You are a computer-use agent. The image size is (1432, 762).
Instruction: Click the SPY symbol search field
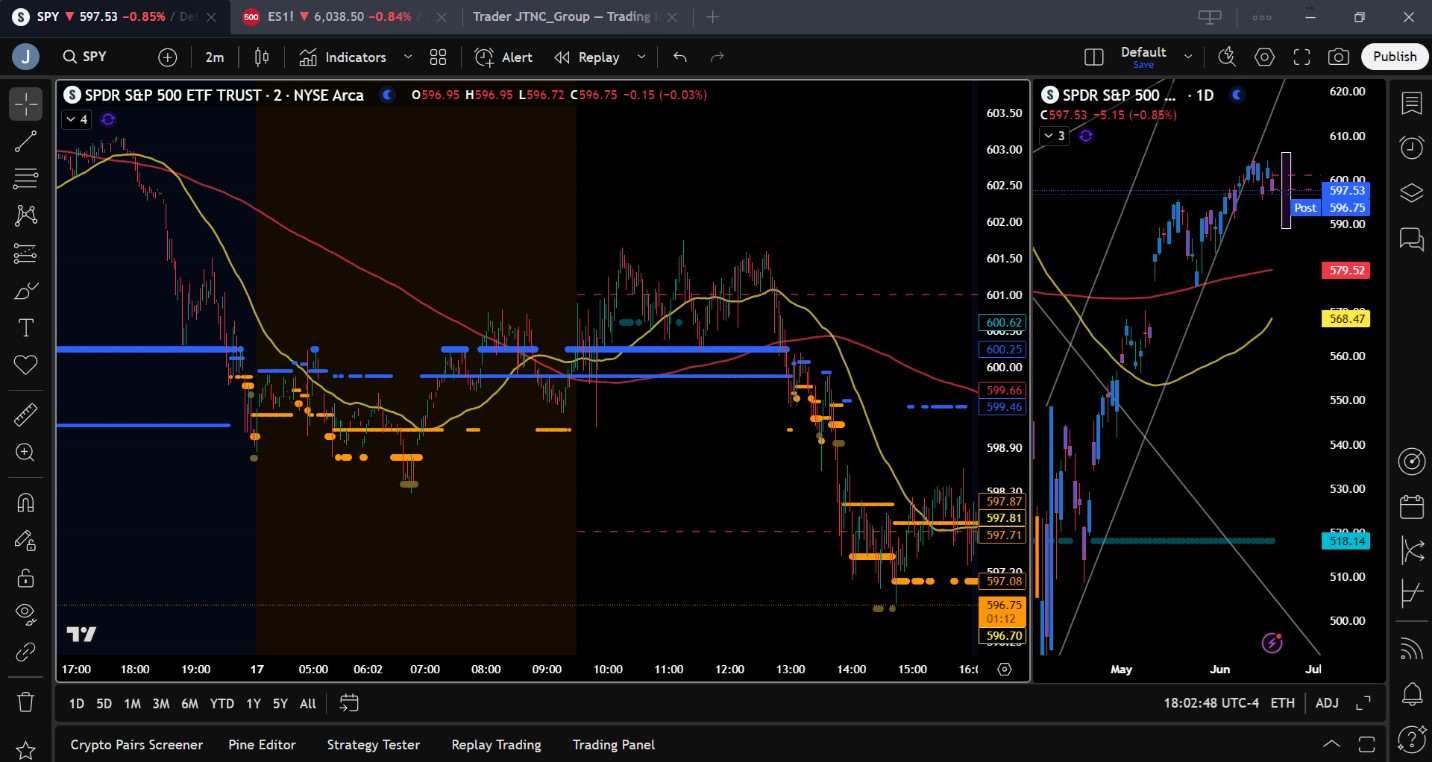[x=96, y=57]
